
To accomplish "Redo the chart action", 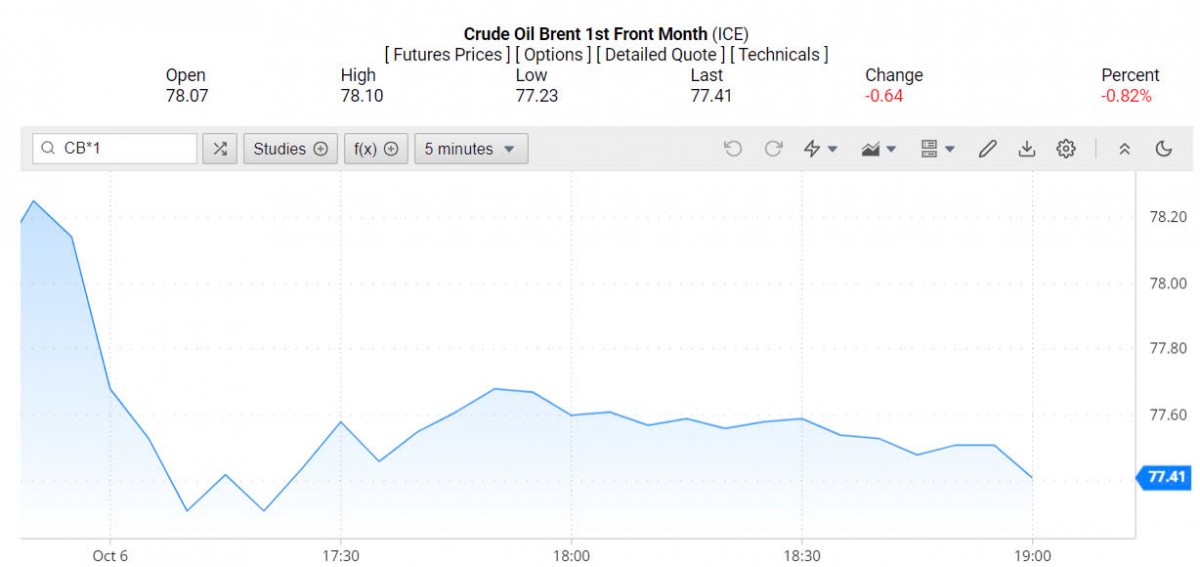I will (x=773, y=149).
